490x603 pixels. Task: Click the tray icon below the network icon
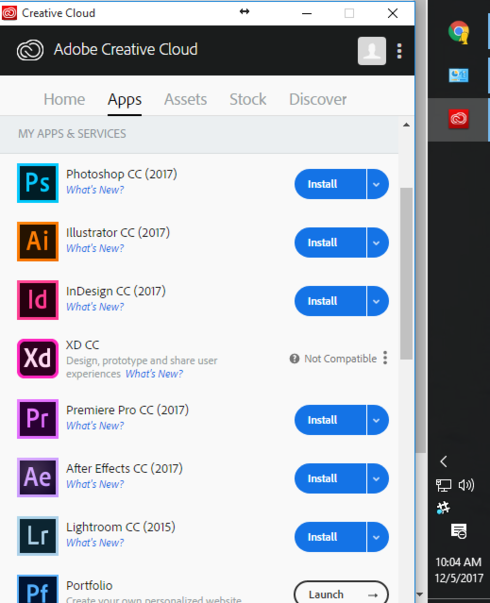coord(443,508)
